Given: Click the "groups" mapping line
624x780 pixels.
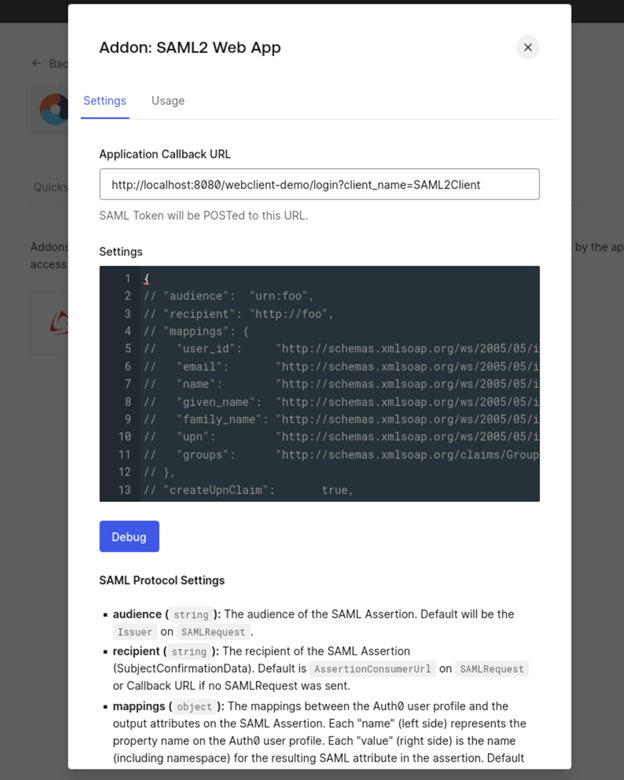Looking at the screenshot, I should (x=341, y=455).
